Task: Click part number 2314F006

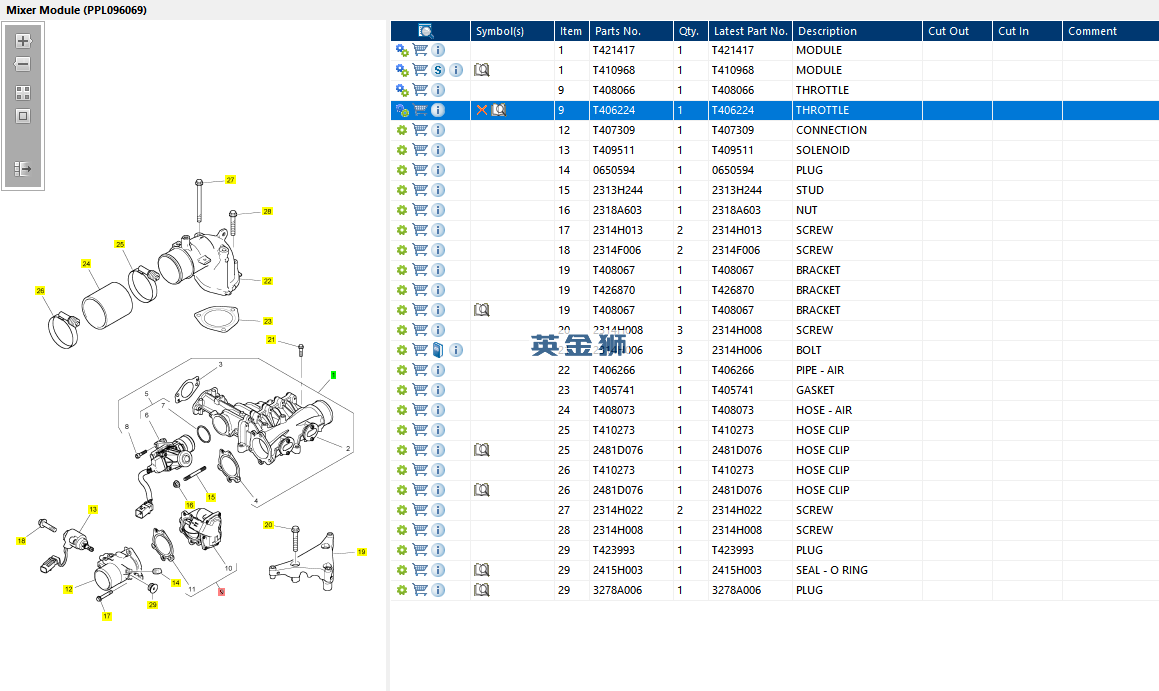Action: 617,250
